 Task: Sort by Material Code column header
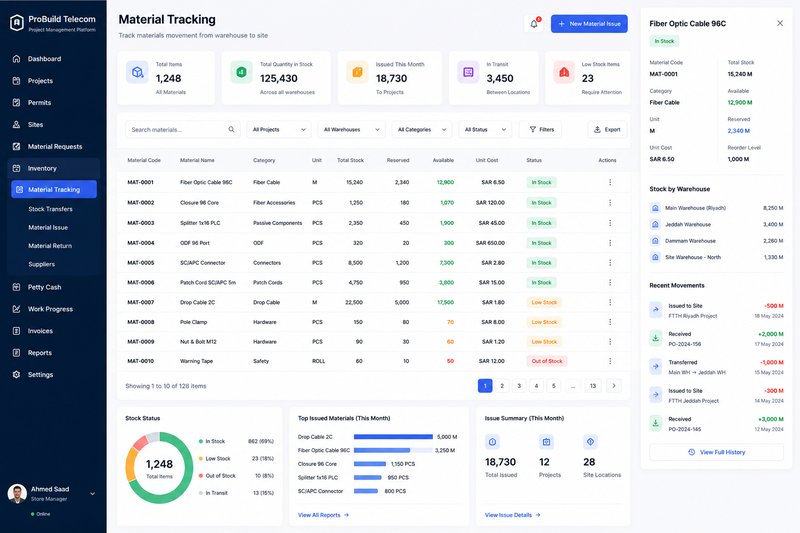click(x=144, y=160)
